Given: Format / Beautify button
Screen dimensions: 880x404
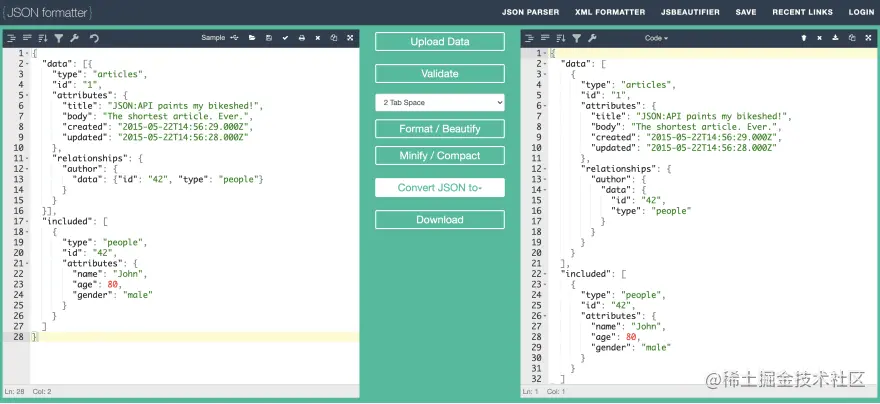Looking at the screenshot, I should [440, 129].
